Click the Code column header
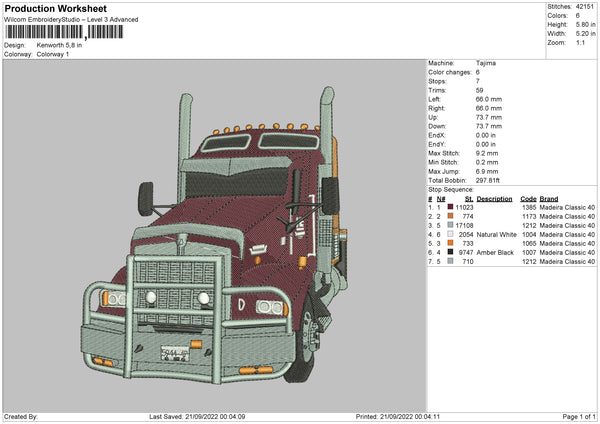This screenshot has width=600, height=424. coord(529,198)
